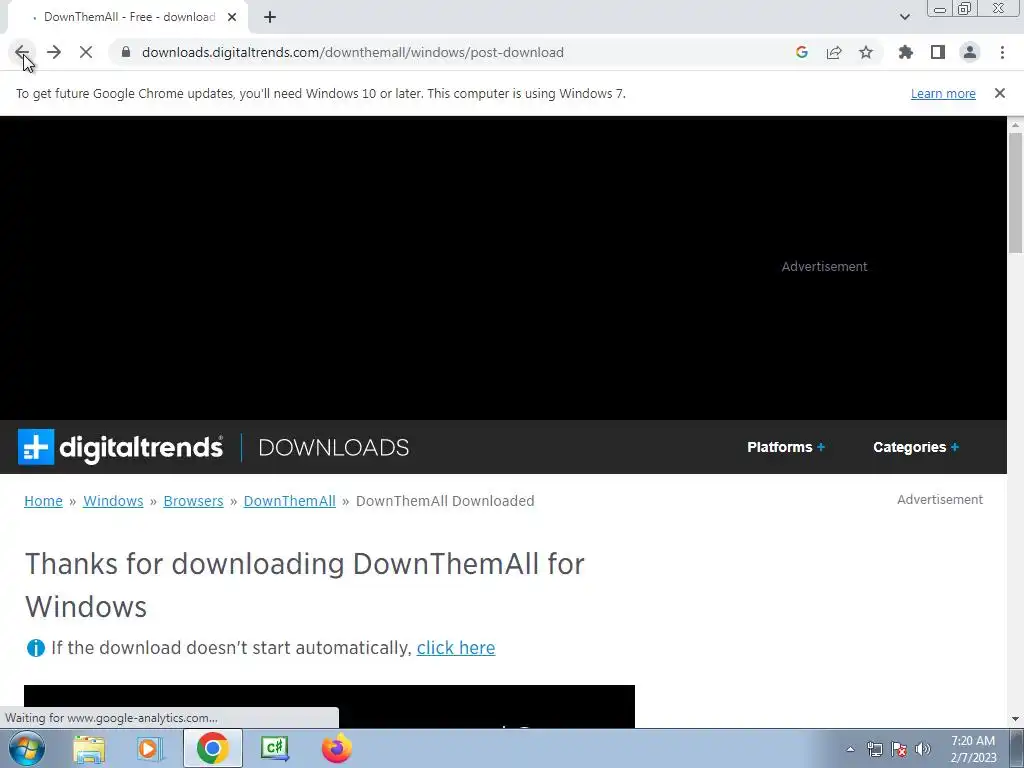Open the tab search dropdown arrow

[x=904, y=17]
